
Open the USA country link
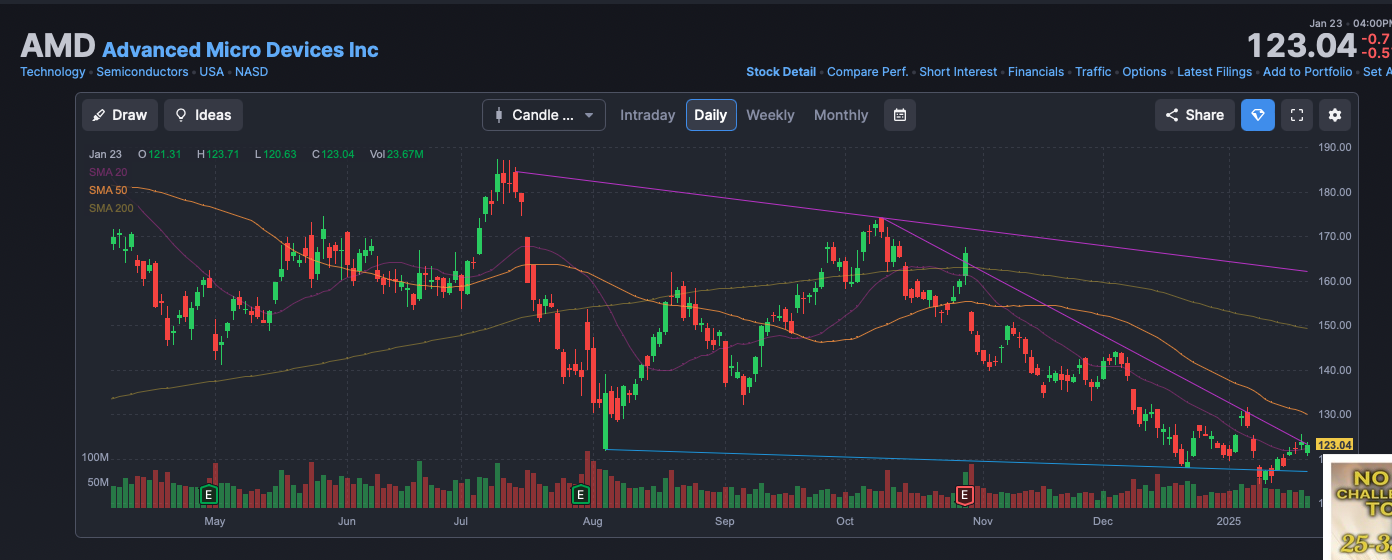click(211, 72)
